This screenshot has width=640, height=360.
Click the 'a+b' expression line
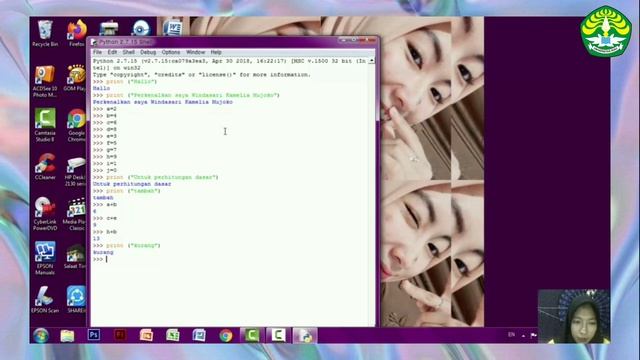coord(104,204)
